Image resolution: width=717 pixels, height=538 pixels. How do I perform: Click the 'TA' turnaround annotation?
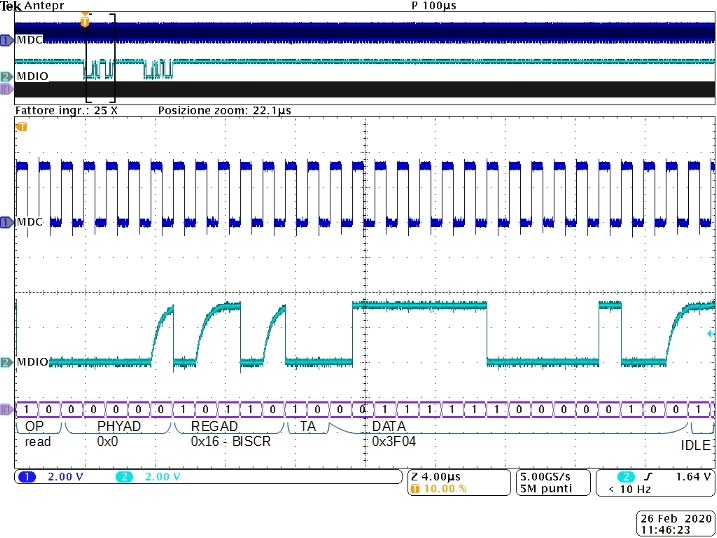coord(308,426)
